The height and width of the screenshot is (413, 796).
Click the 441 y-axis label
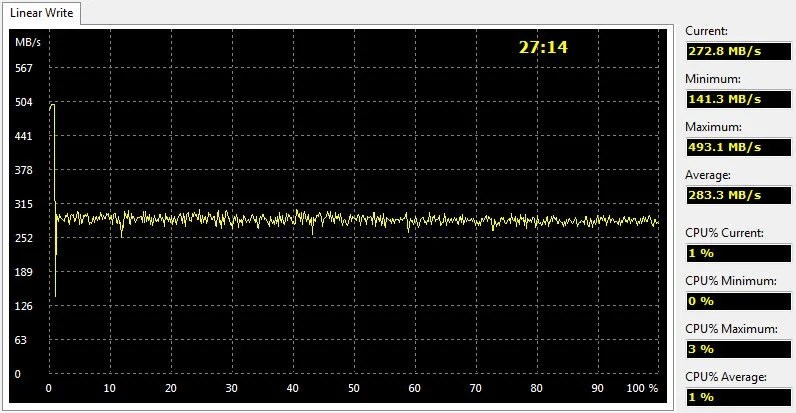coord(23,136)
